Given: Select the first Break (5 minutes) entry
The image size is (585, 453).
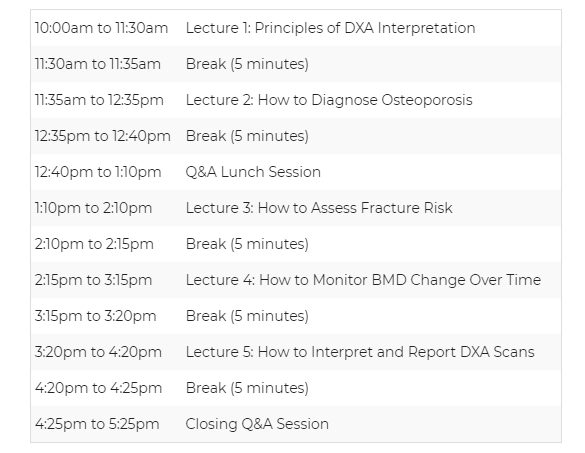Looking at the screenshot, I should [247, 64].
